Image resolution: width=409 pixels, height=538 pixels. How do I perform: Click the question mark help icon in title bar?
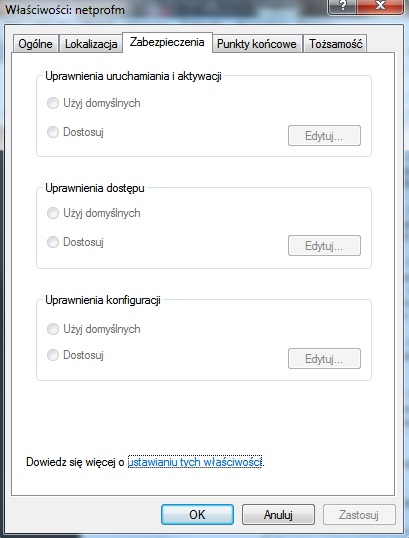pos(342,6)
